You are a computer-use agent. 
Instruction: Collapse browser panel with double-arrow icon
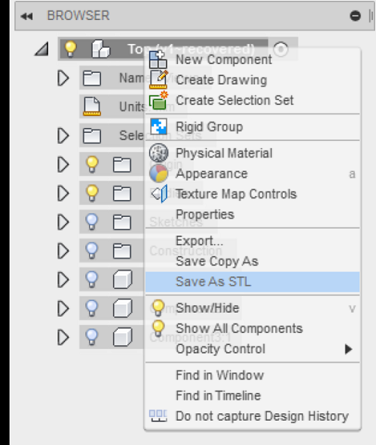(x=27, y=16)
